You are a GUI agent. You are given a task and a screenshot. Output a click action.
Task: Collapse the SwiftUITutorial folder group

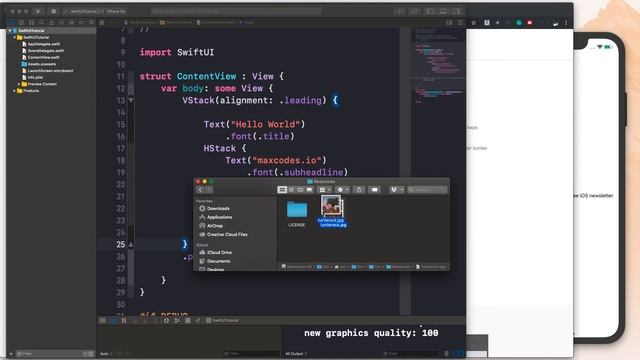point(15,37)
